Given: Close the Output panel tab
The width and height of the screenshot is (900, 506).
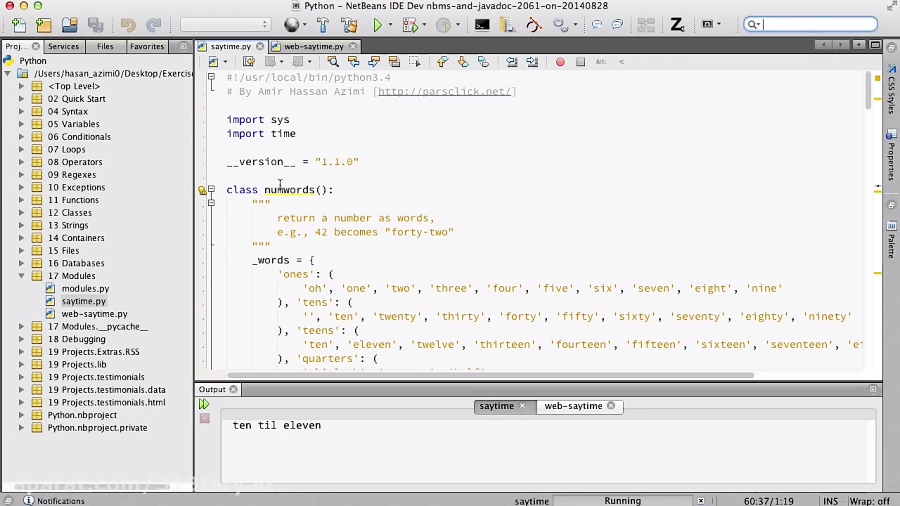Looking at the screenshot, I should point(234,390).
